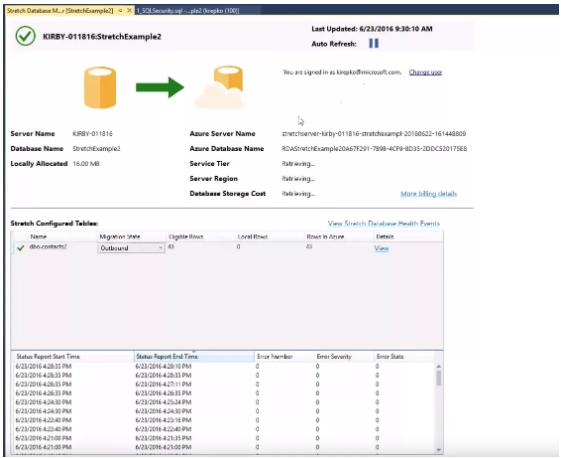Select the row ending 6/23/2016 4:25:24 PM
The width and height of the screenshot is (561, 458).
[224, 402]
